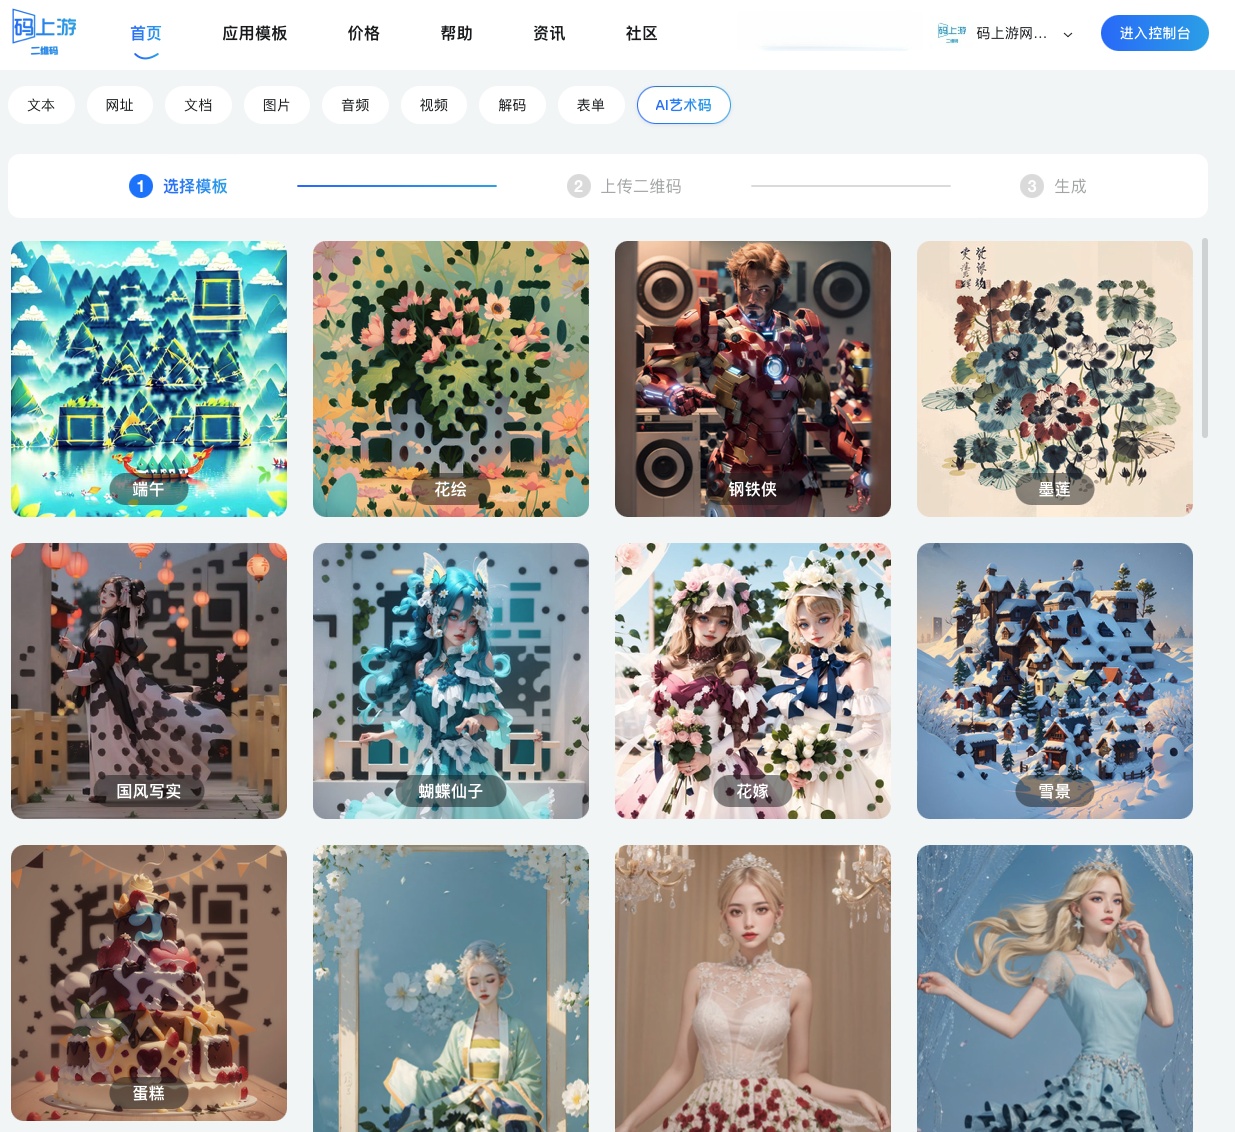Screen dimensions: 1235x1132
Task: Click step 1 选择模板
Action: tap(179, 186)
